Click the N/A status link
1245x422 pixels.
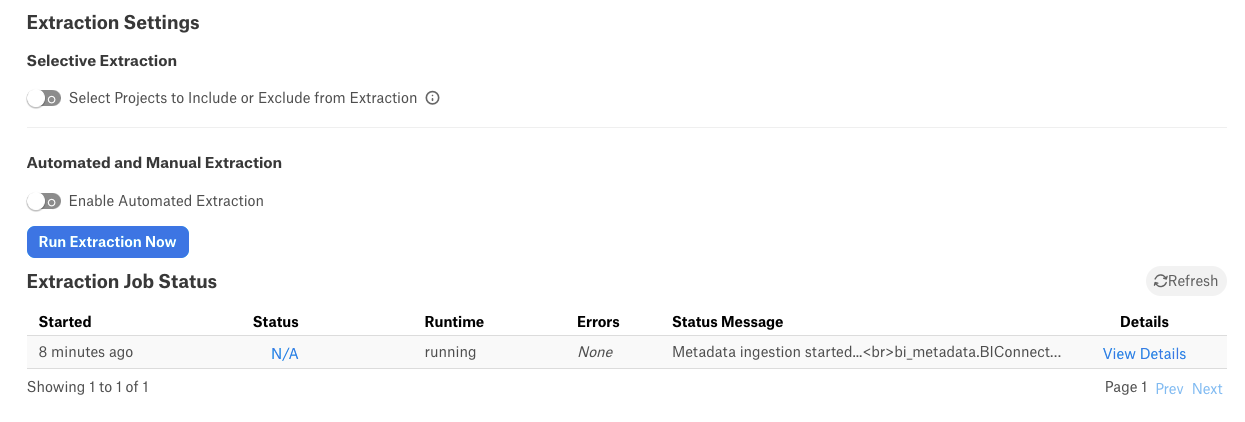pyautogui.click(x=285, y=354)
